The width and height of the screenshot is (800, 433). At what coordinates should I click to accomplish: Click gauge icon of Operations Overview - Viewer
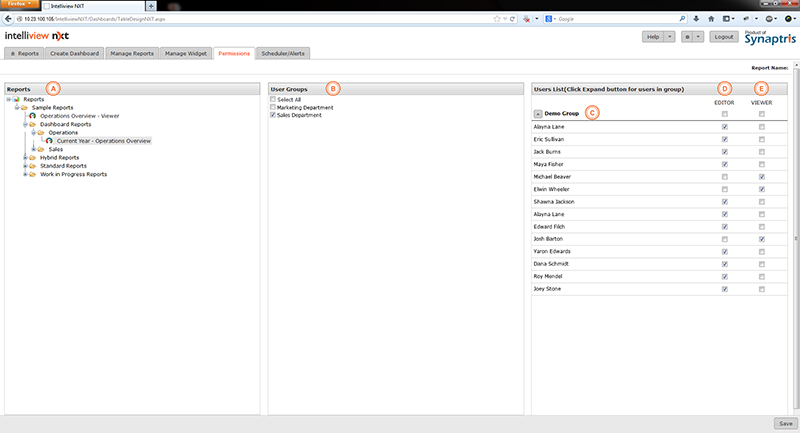point(32,116)
